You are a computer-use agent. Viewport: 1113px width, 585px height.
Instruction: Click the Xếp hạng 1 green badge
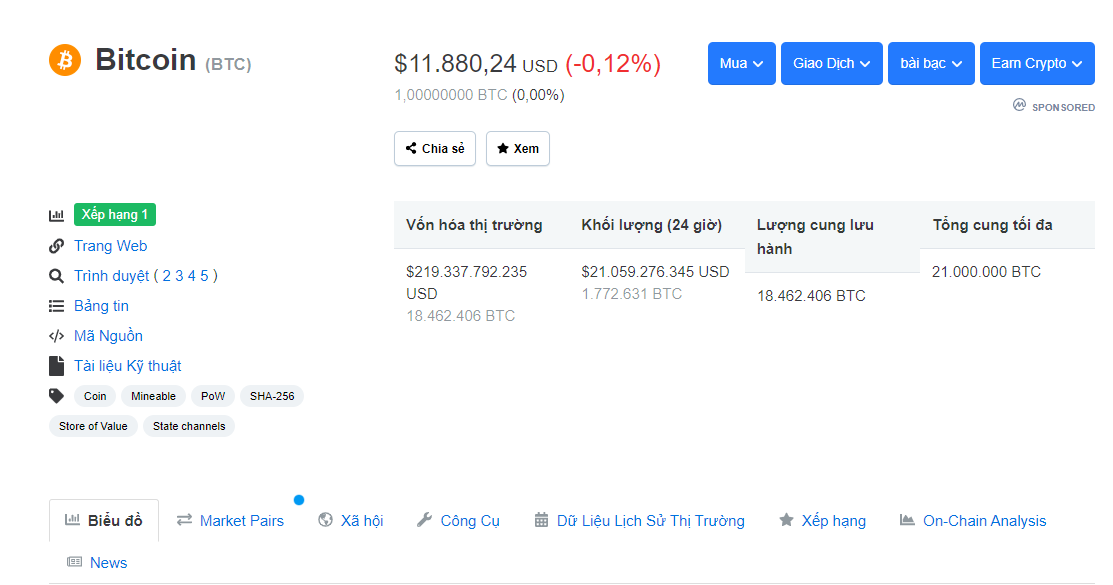[115, 214]
